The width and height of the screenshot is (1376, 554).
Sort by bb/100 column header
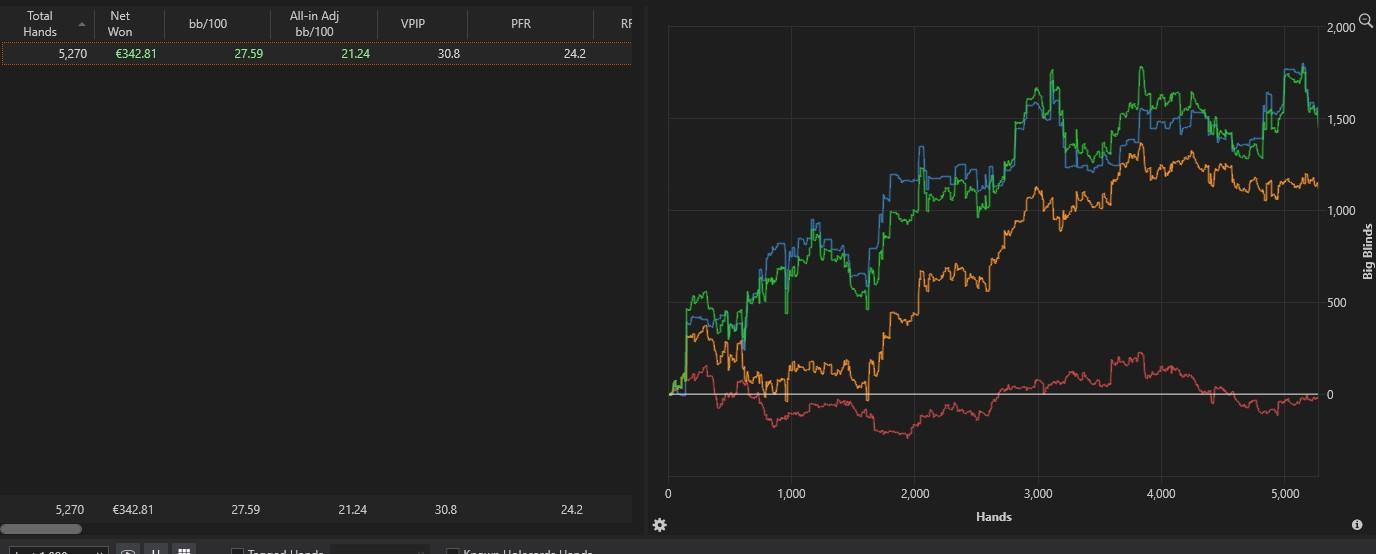(x=208, y=24)
